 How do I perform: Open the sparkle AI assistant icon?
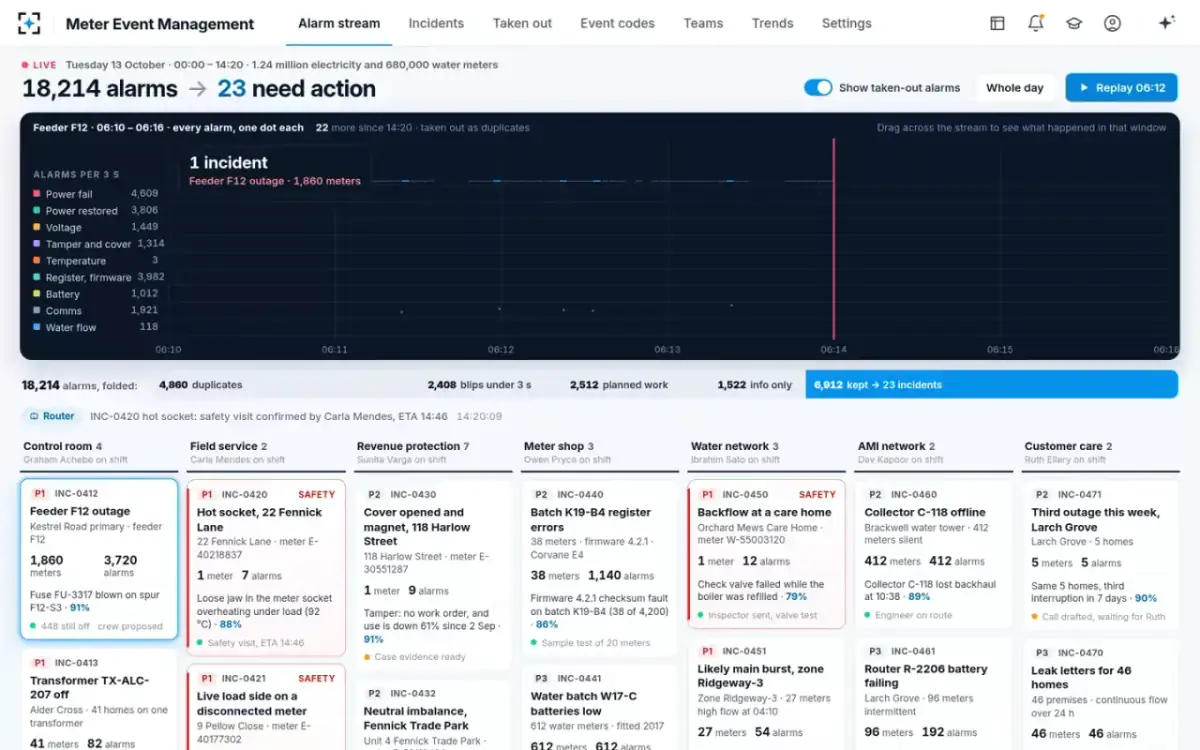point(1166,23)
